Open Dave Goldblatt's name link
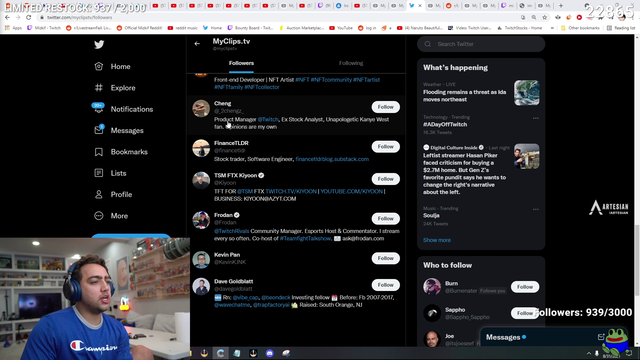The height and width of the screenshot is (360, 640). click(233, 282)
